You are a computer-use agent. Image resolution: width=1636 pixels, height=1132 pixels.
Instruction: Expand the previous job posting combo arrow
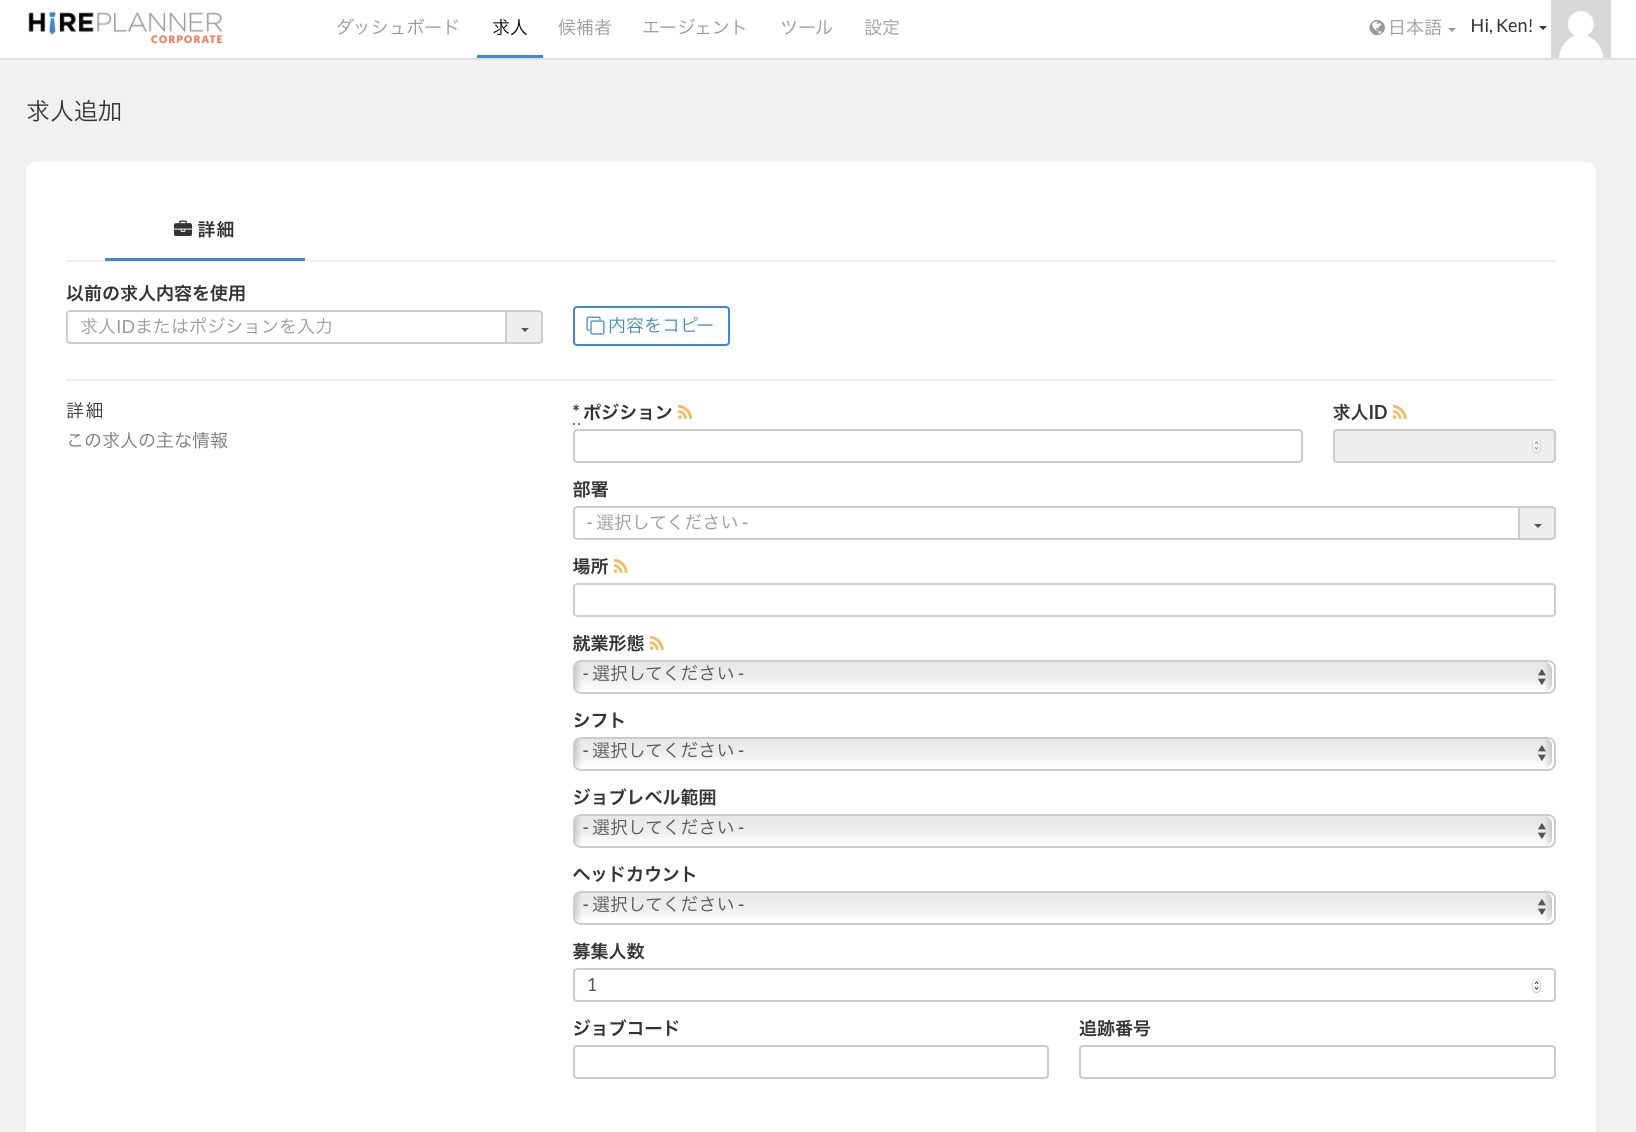(524, 328)
